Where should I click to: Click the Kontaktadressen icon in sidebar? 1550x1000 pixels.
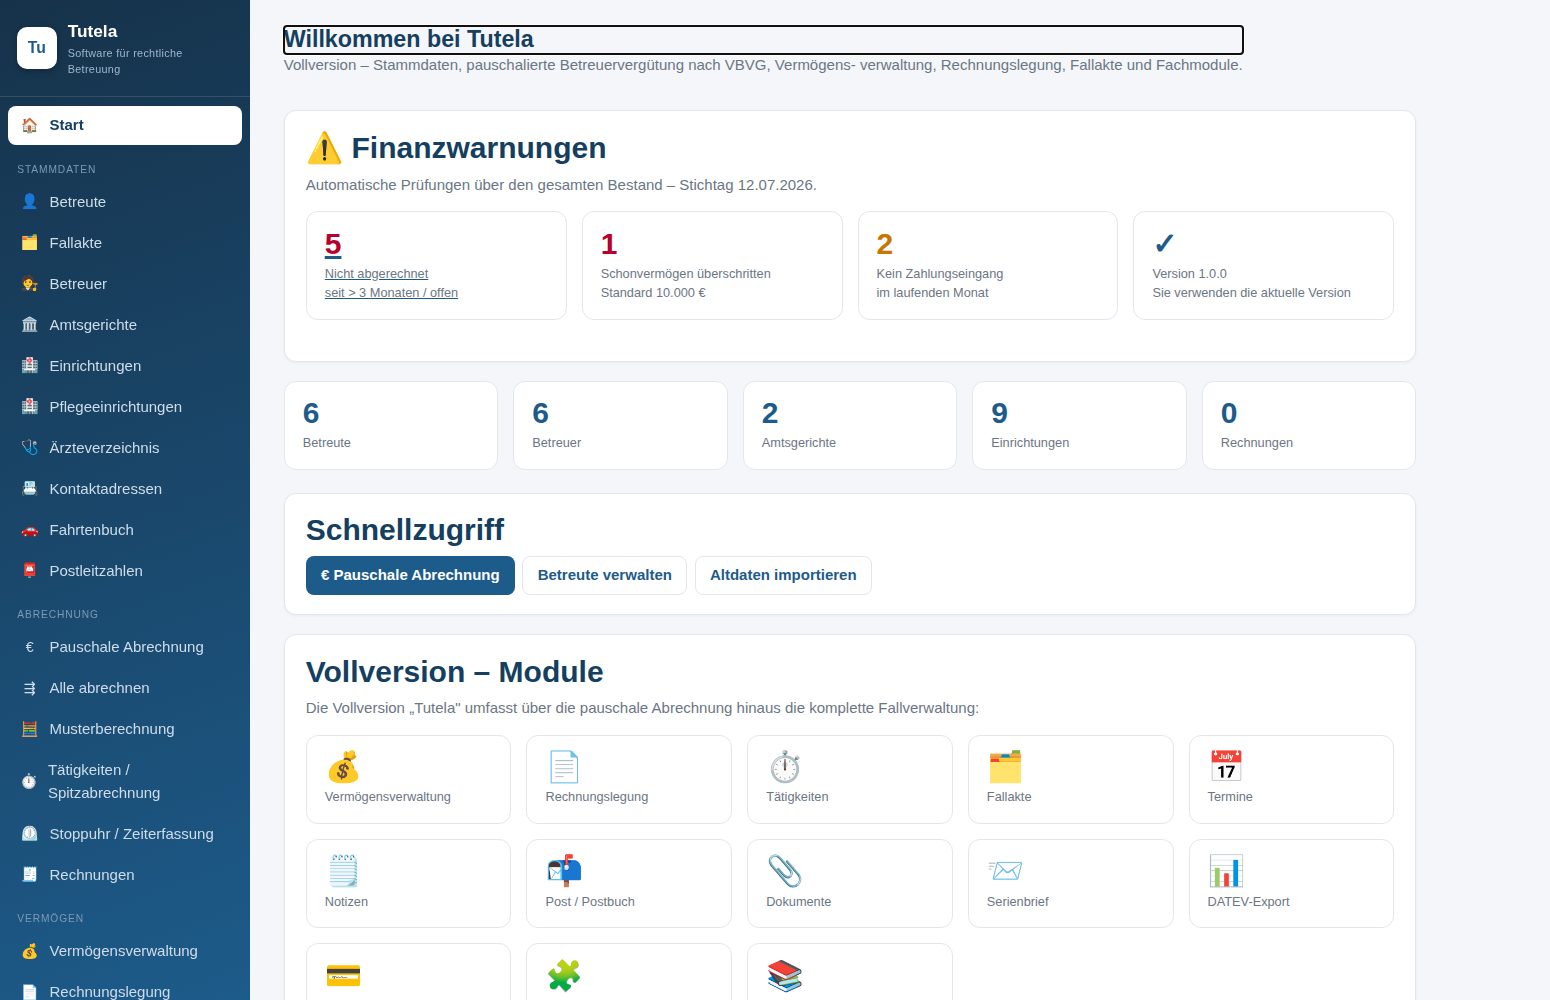30,488
